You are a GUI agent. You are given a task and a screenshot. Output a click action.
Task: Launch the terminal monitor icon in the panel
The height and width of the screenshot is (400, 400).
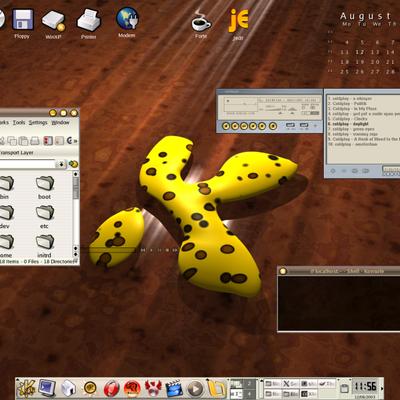click(46, 388)
